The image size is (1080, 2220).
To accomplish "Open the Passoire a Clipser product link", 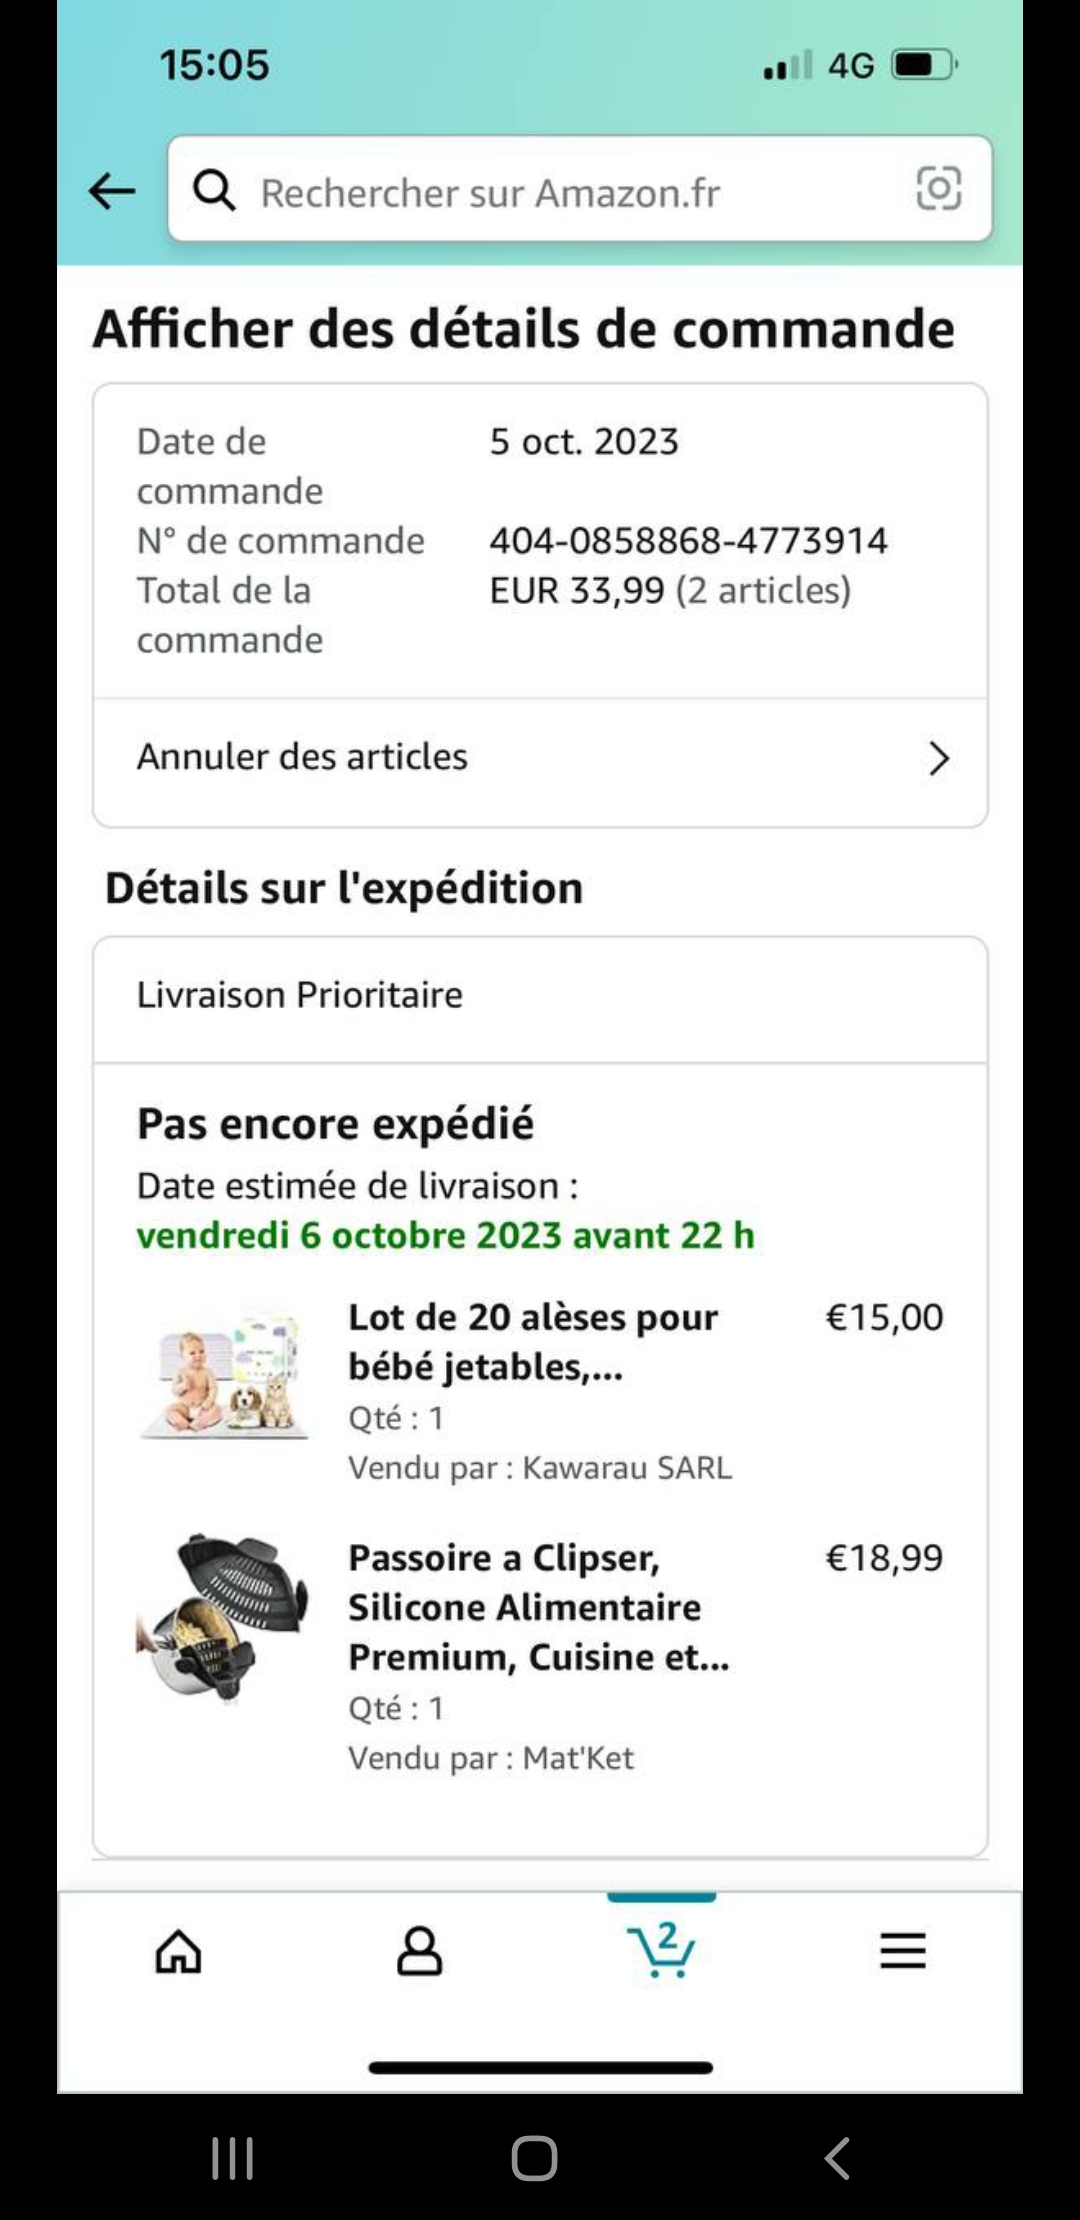I will (538, 1607).
